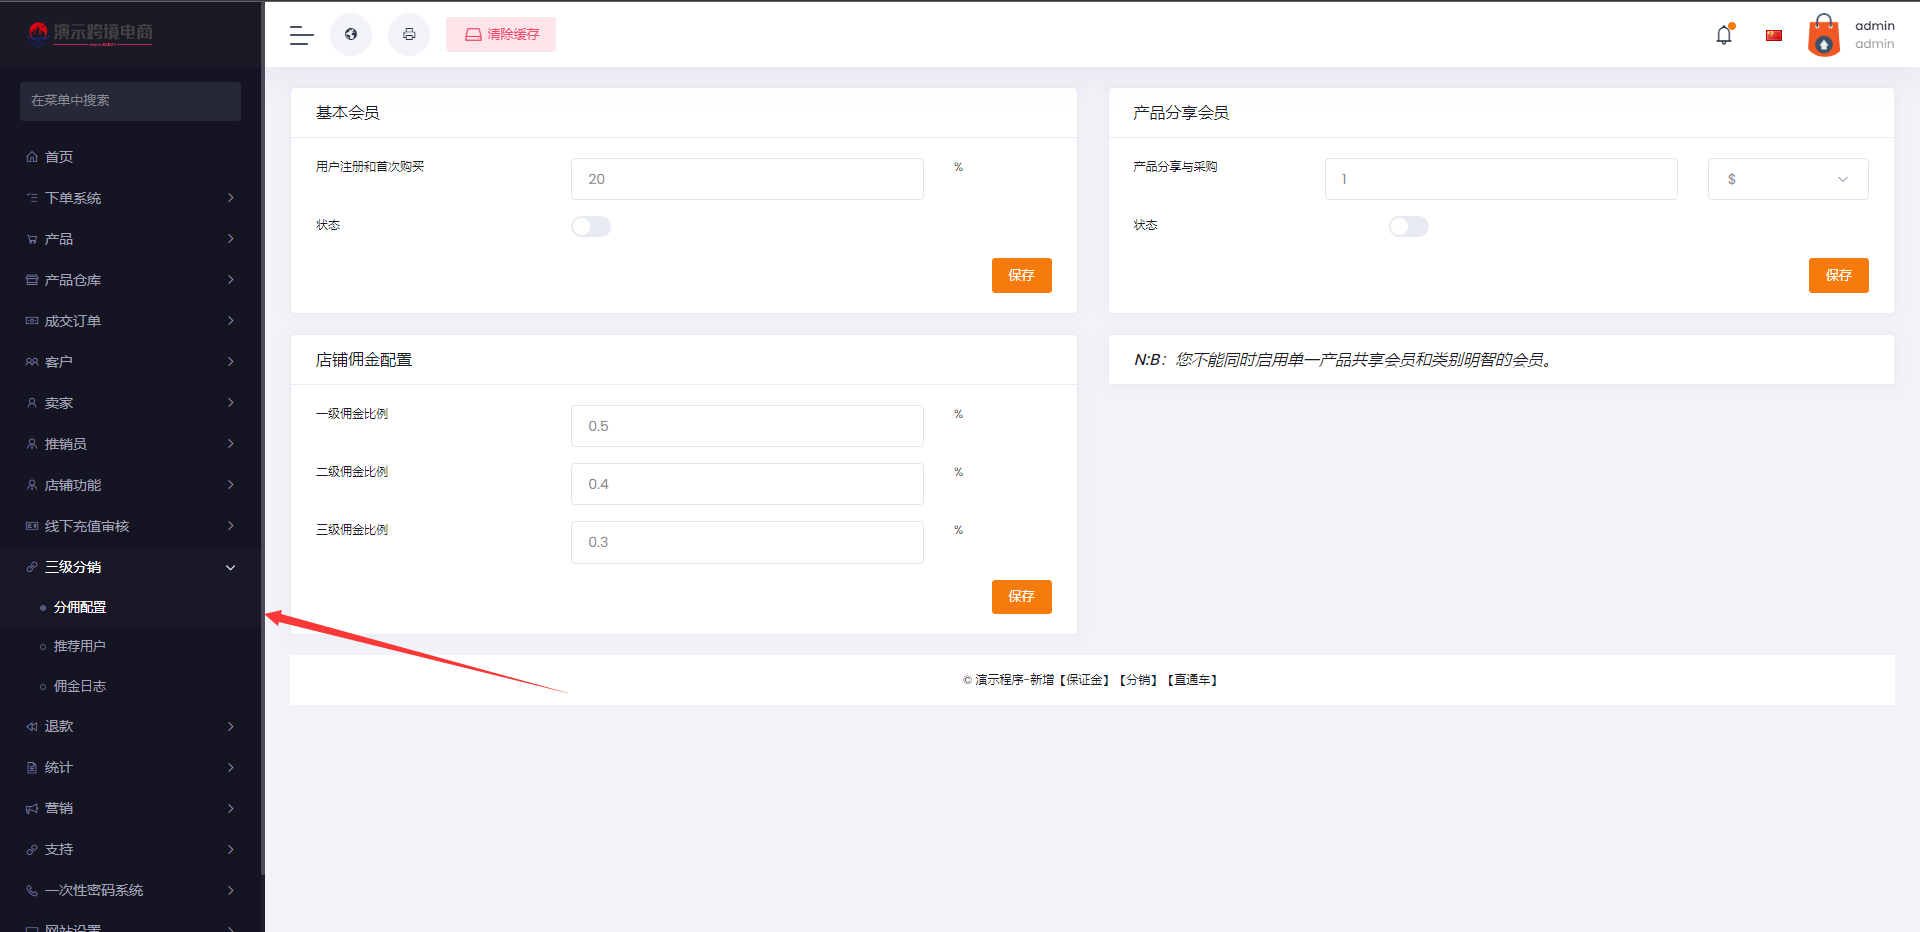
Task: Enable the 产品分享会员 status switch
Action: click(1408, 227)
